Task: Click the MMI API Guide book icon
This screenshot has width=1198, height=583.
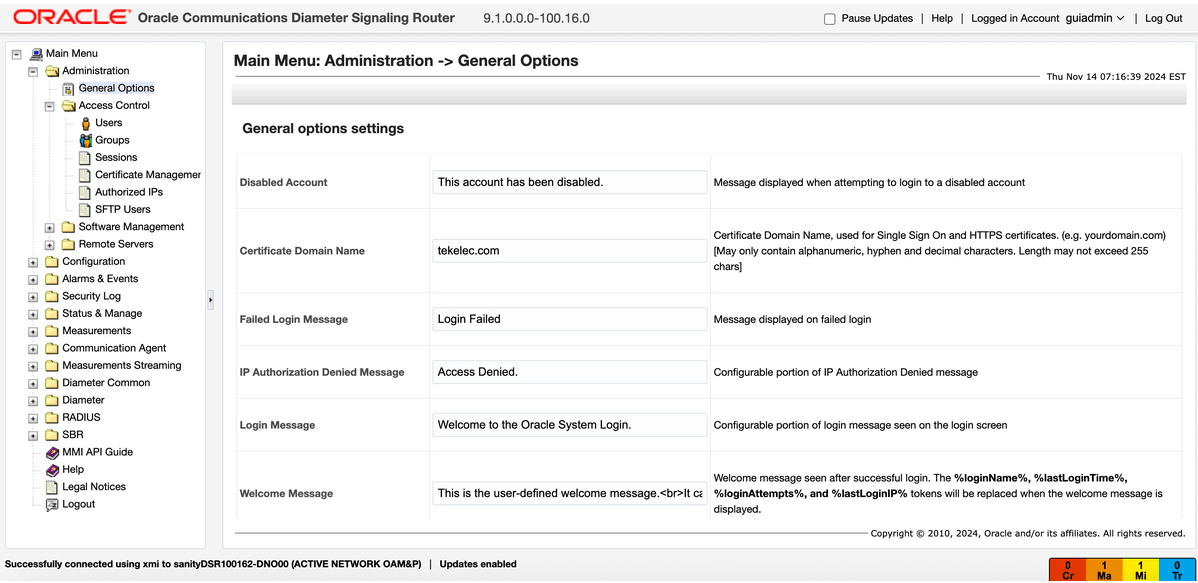Action: 52,452
